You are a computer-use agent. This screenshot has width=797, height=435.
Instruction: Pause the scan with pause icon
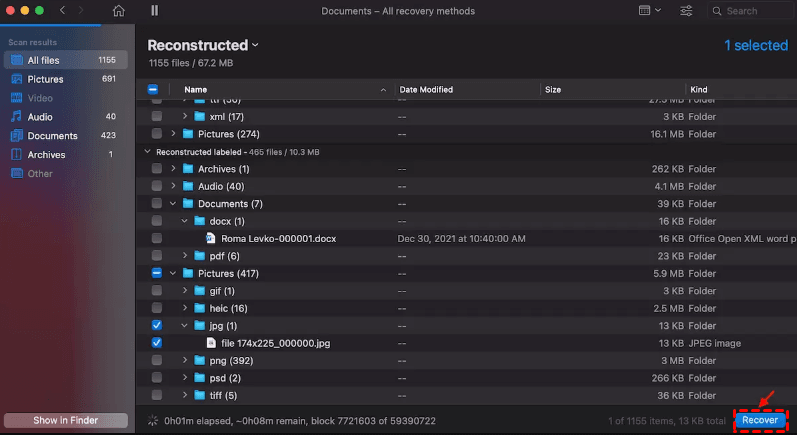coord(154,11)
